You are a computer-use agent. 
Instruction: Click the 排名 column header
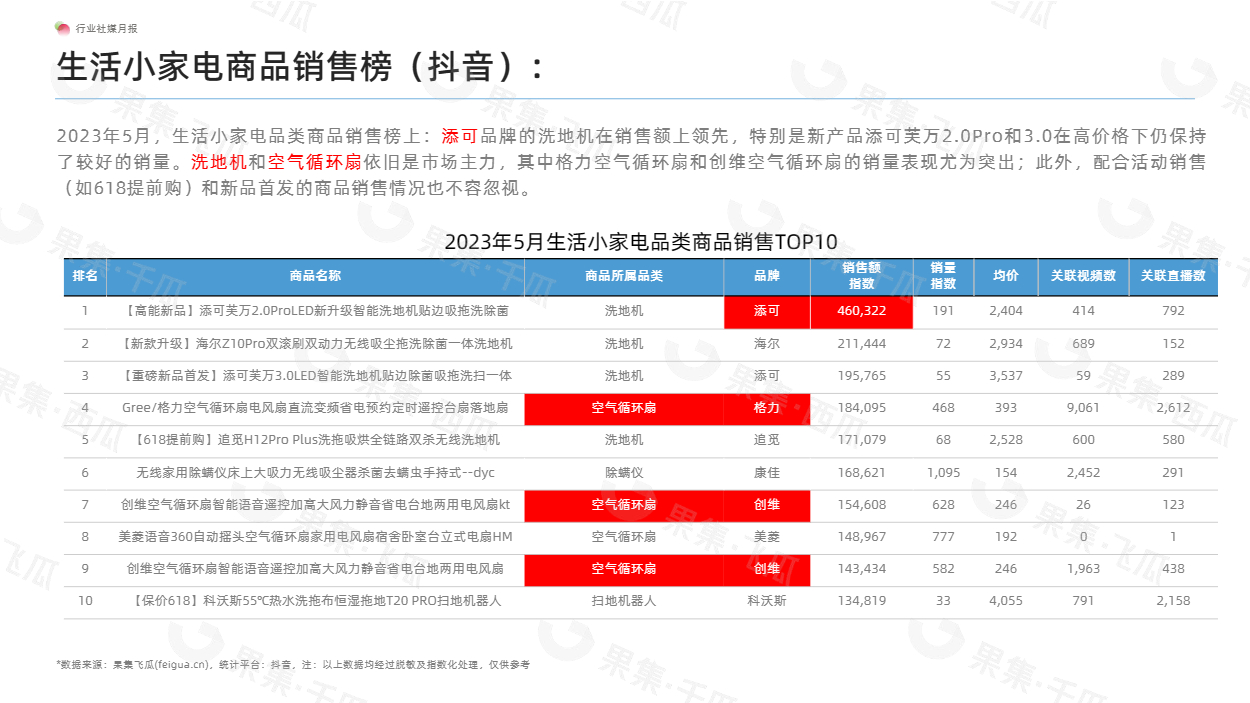coord(86,276)
